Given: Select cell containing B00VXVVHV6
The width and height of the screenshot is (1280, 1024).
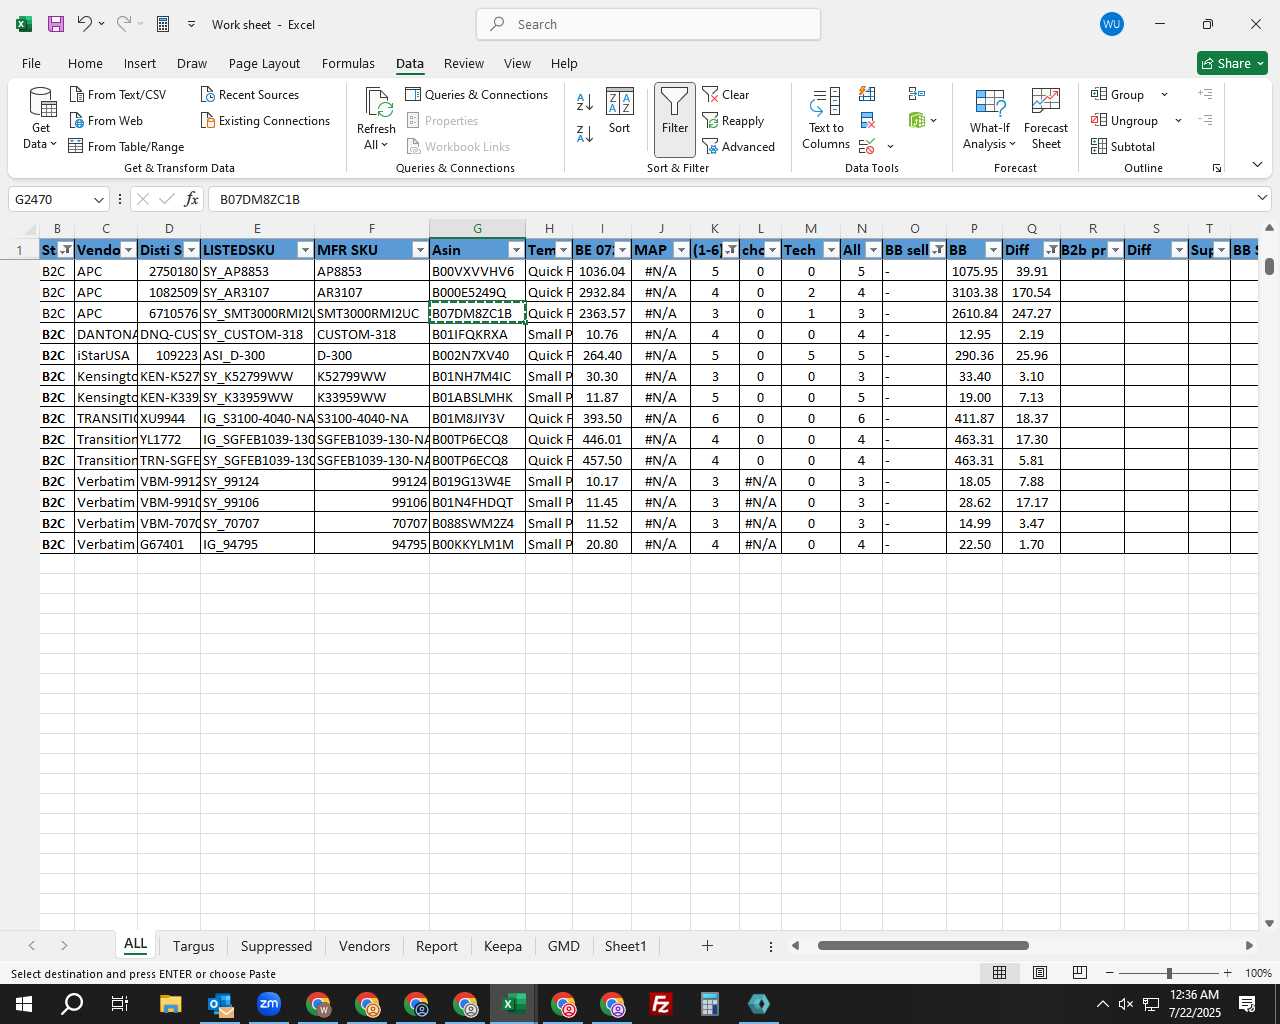Looking at the screenshot, I should (x=477, y=271).
